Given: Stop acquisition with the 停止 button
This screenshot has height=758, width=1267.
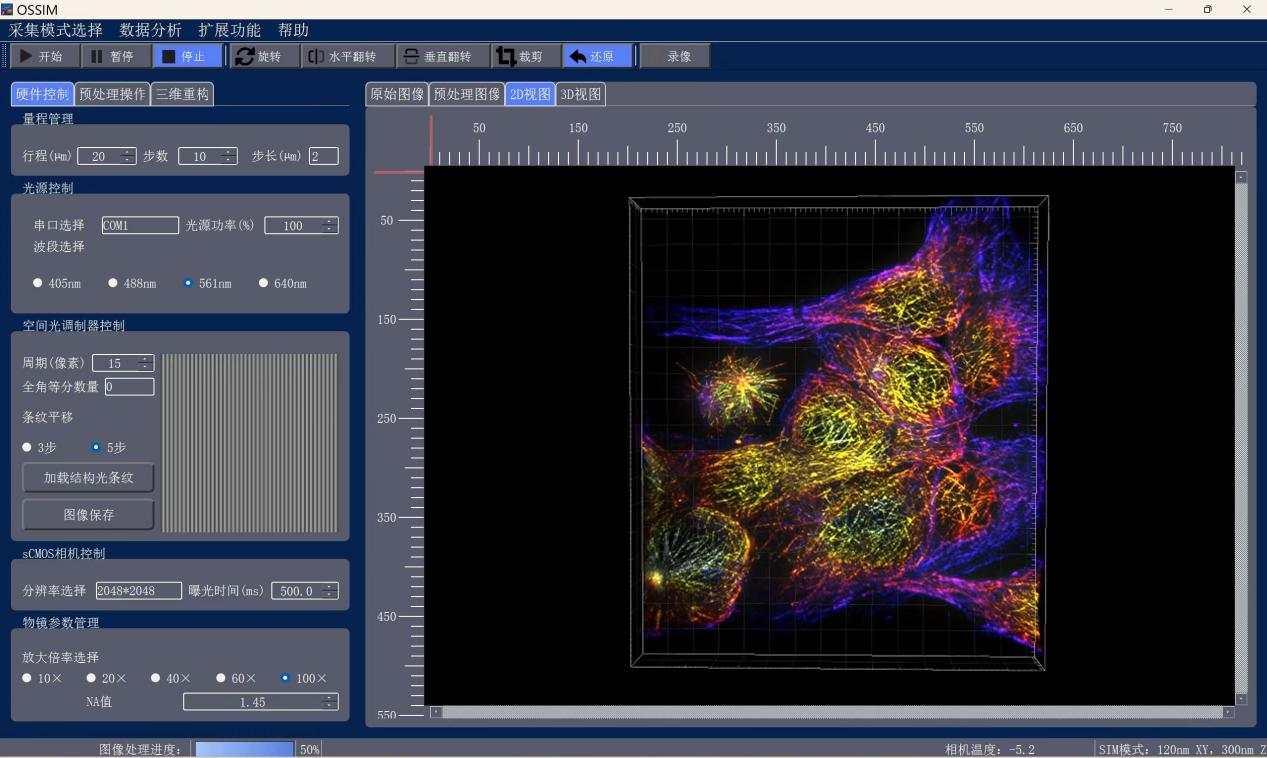Looking at the screenshot, I should coord(186,57).
